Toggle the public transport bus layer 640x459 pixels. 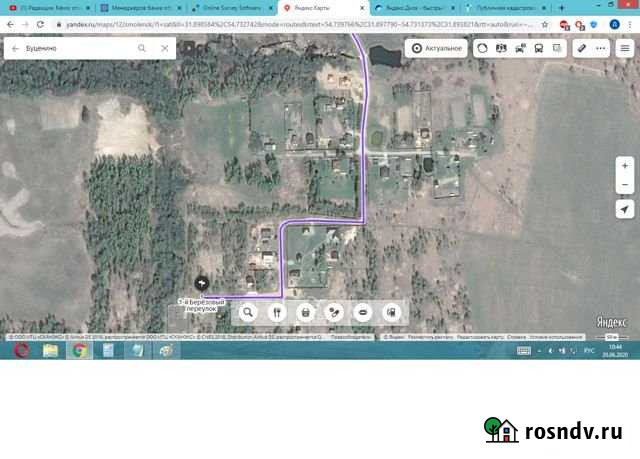(539, 47)
